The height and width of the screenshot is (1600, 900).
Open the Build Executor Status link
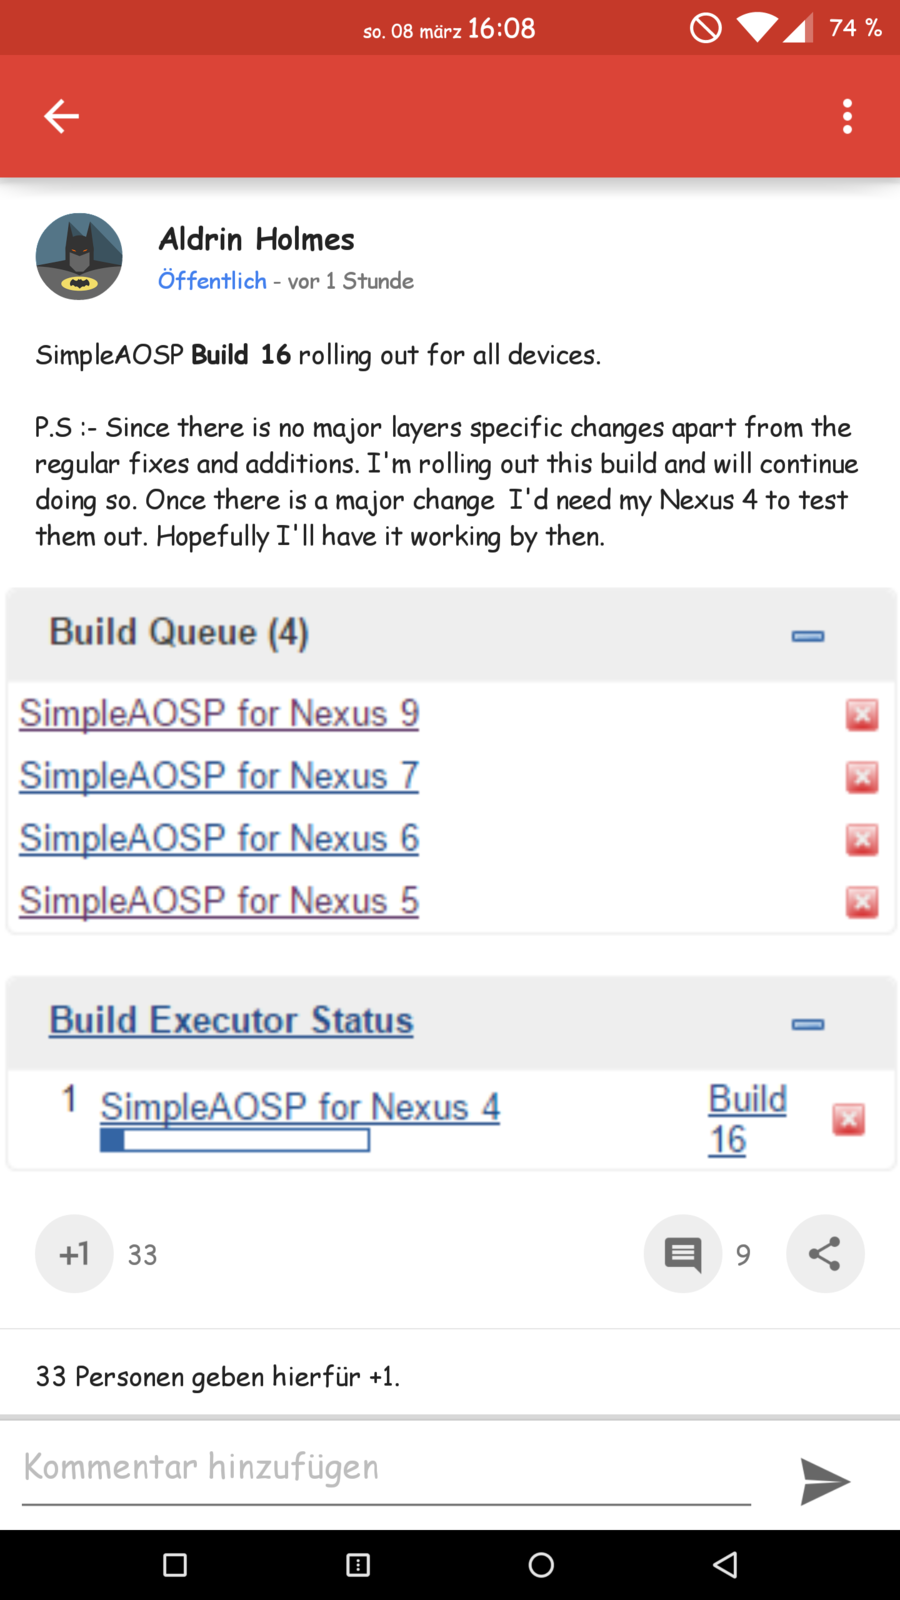point(231,1021)
